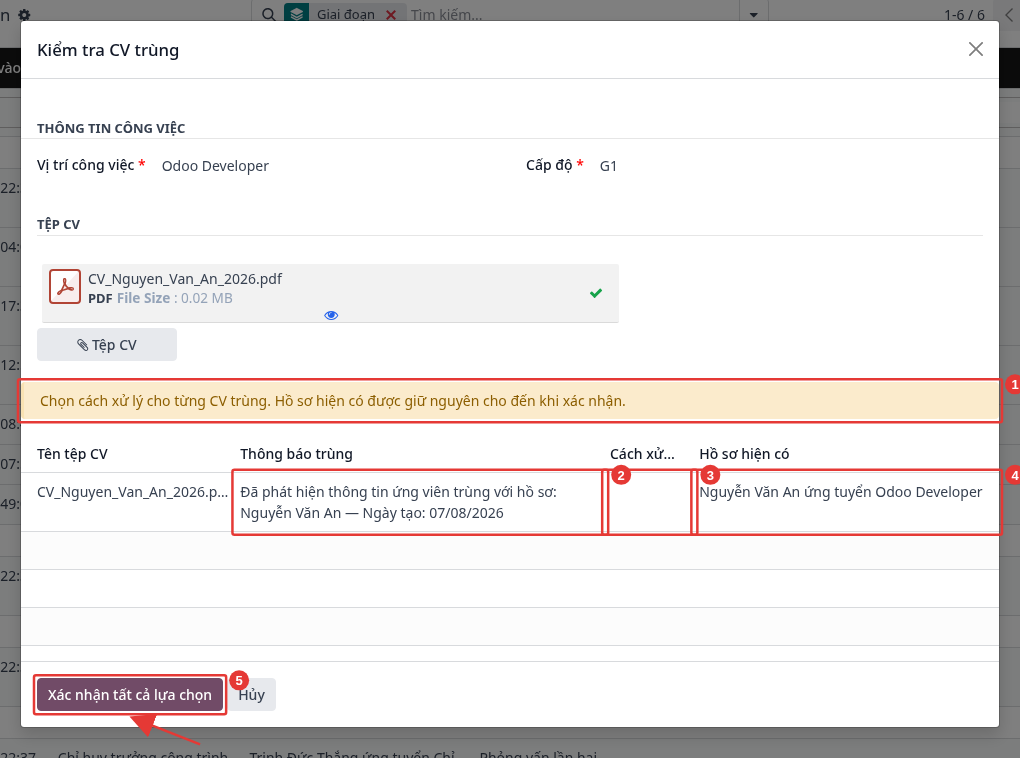This screenshot has height=758, width=1020.
Task: Click the Tên tệp CV column header
Action: [72, 454]
